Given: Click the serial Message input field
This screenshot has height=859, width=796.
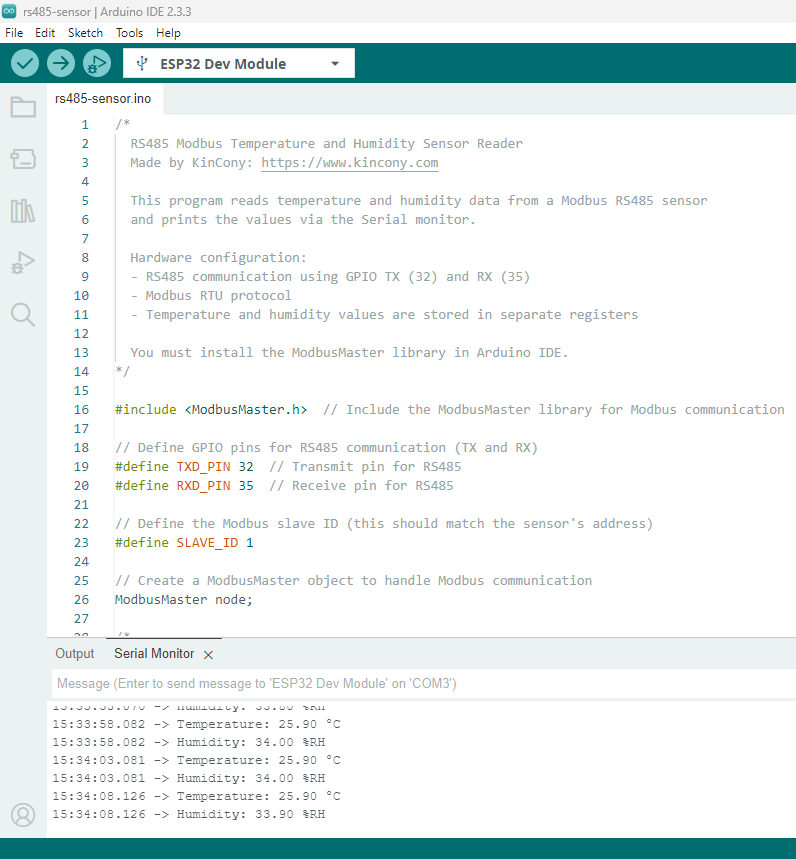Looking at the screenshot, I should click(x=420, y=684).
